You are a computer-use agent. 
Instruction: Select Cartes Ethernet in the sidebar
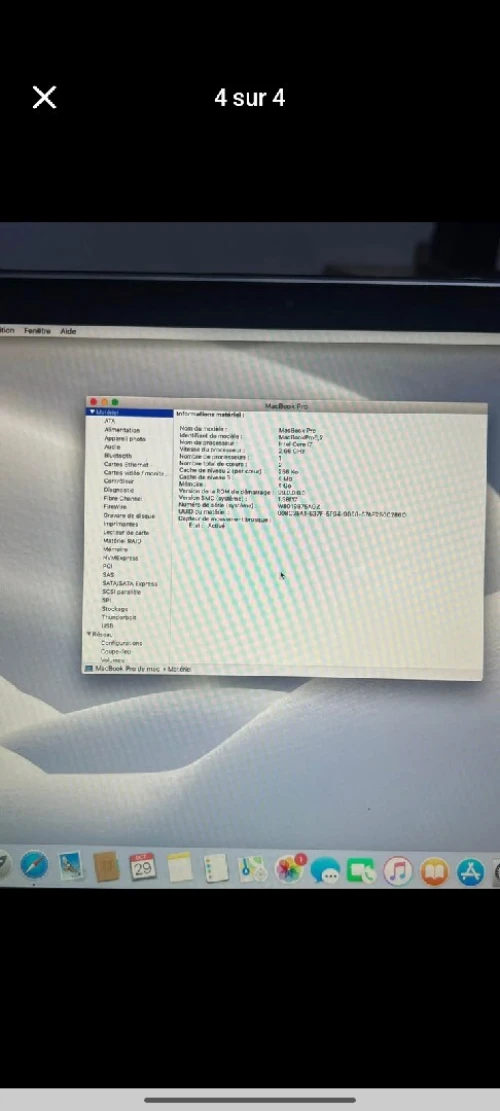pos(126,464)
